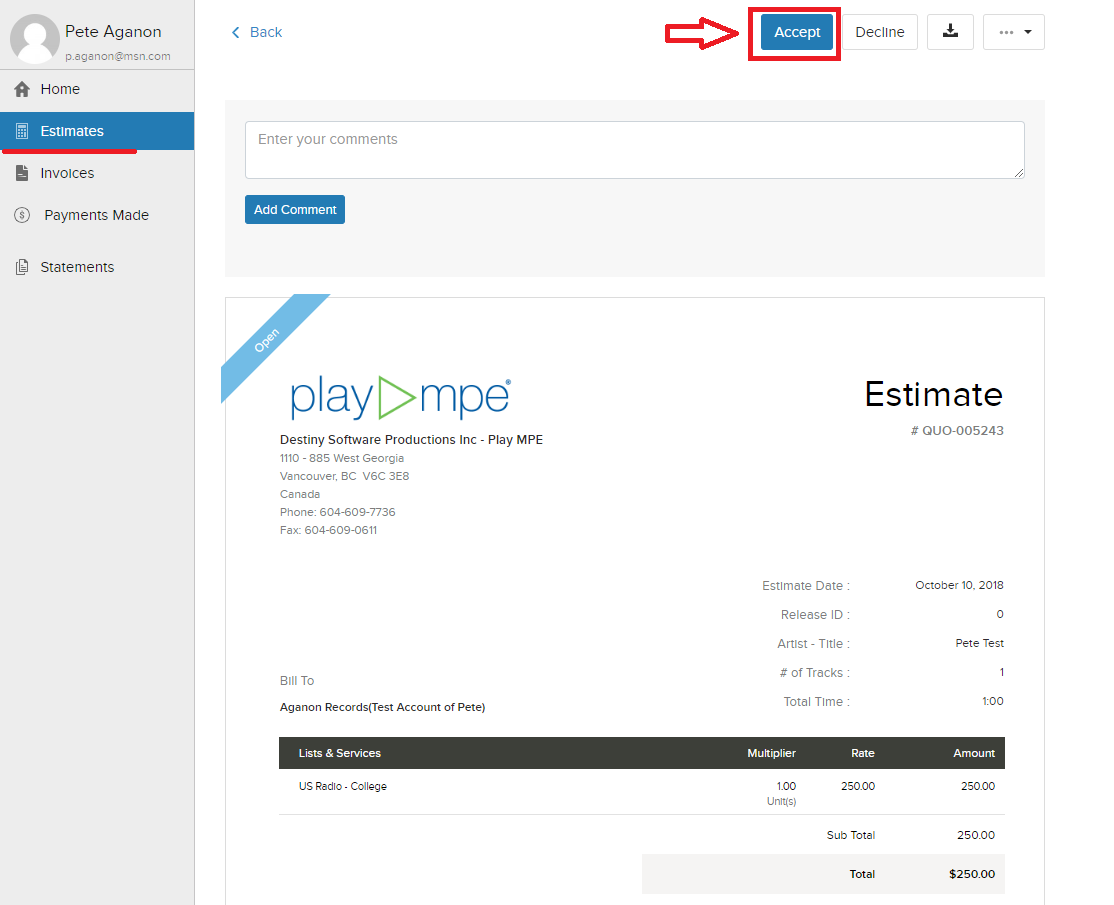Click the user avatar picture

(35, 38)
